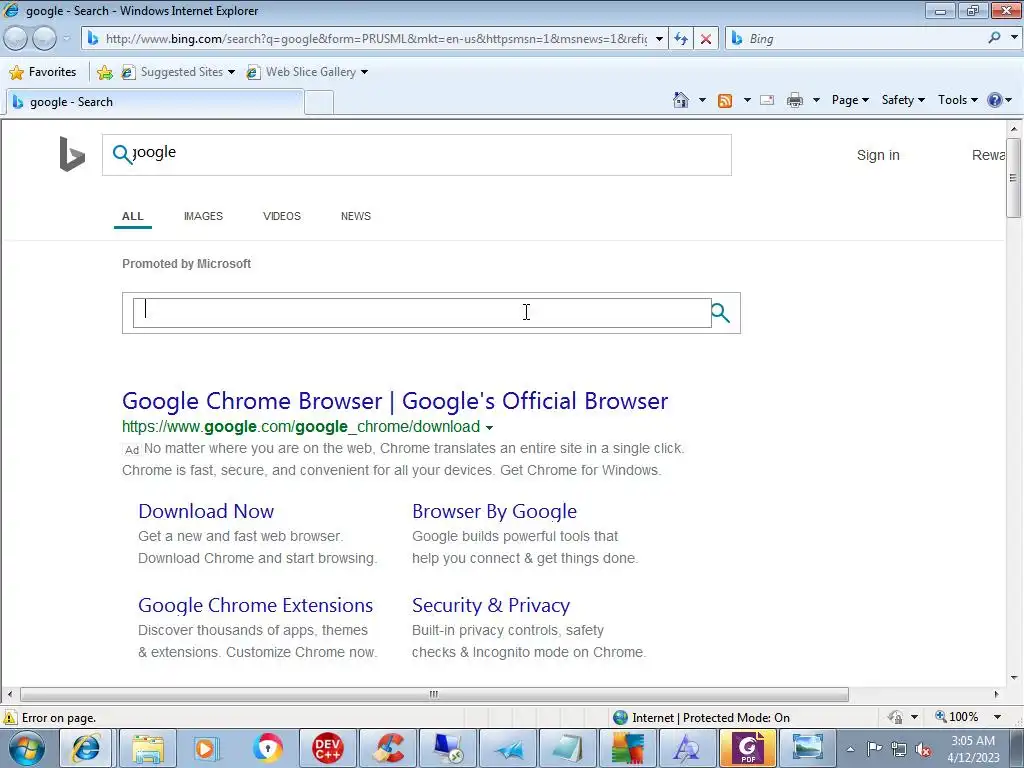The image size is (1024, 768).
Task: Click the scroll down arrow
Action: [x=1014, y=678]
